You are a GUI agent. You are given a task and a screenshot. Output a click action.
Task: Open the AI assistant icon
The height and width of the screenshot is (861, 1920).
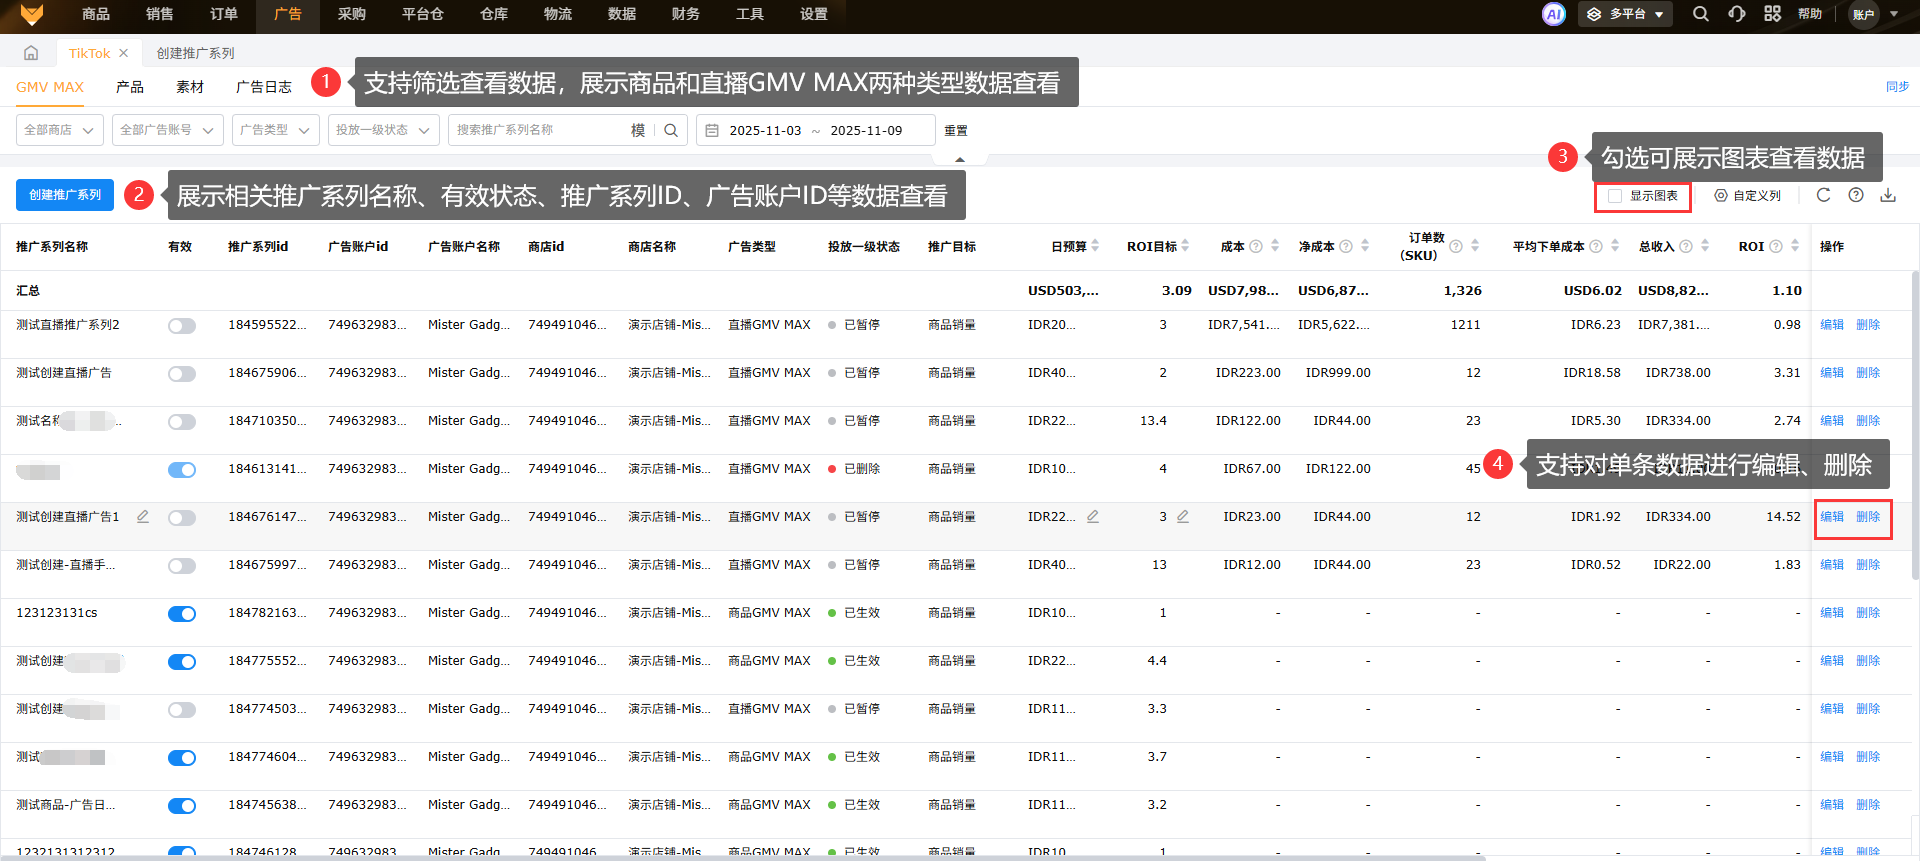(x=1553, y=14)
